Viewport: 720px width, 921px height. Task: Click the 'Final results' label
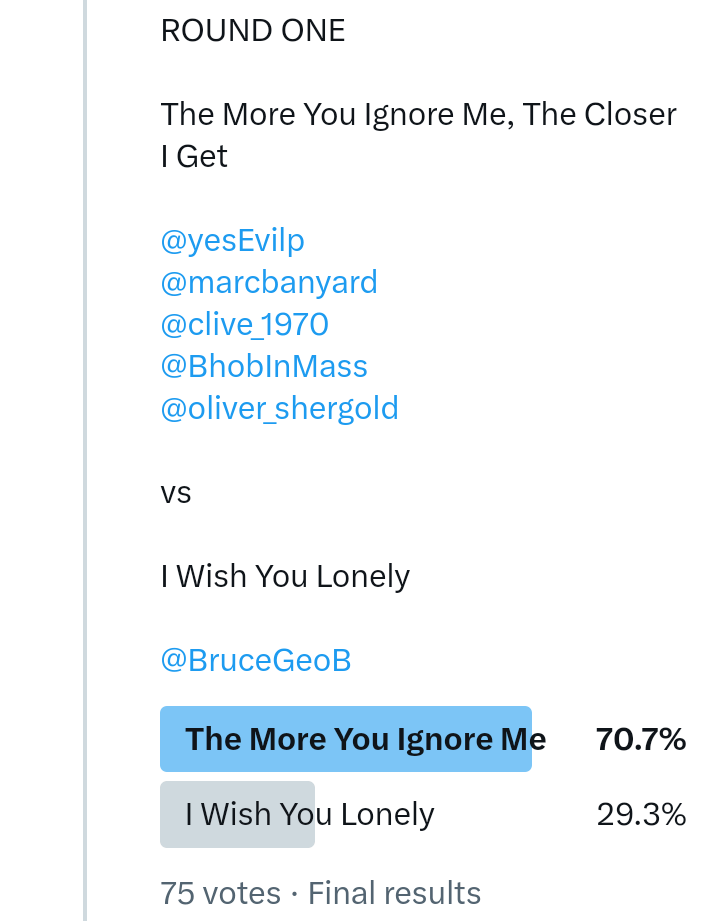(394, 892)
